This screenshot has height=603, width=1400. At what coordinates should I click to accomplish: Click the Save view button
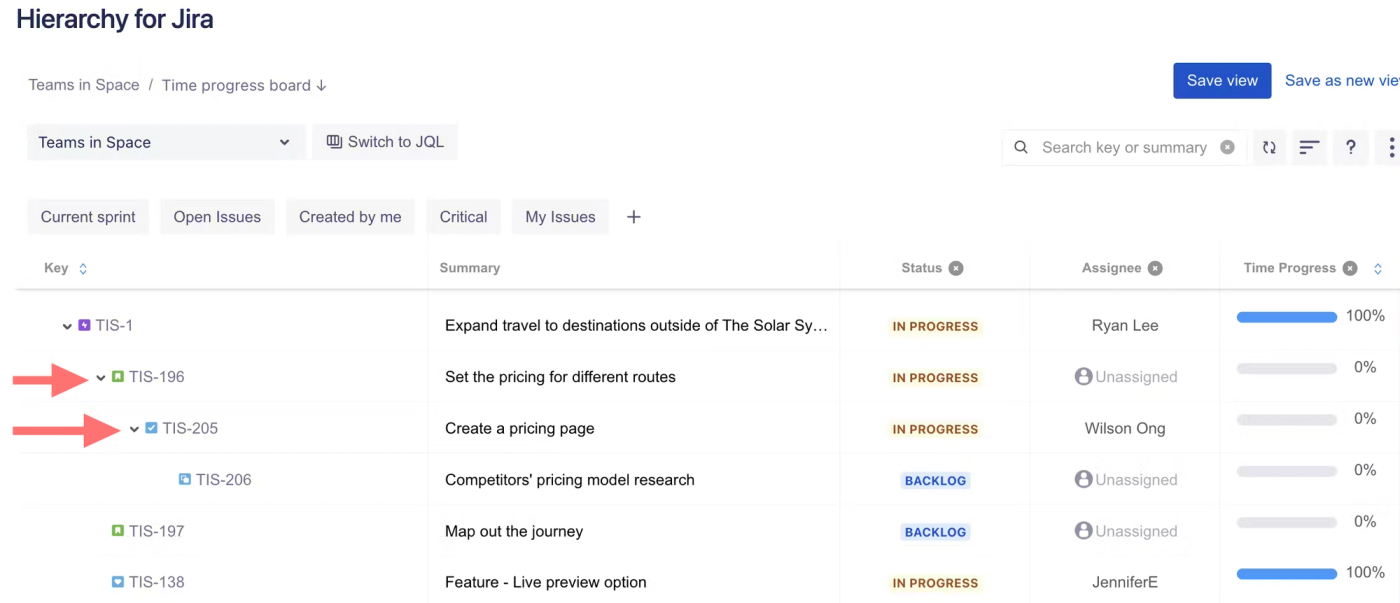[x=1221, y=81]
